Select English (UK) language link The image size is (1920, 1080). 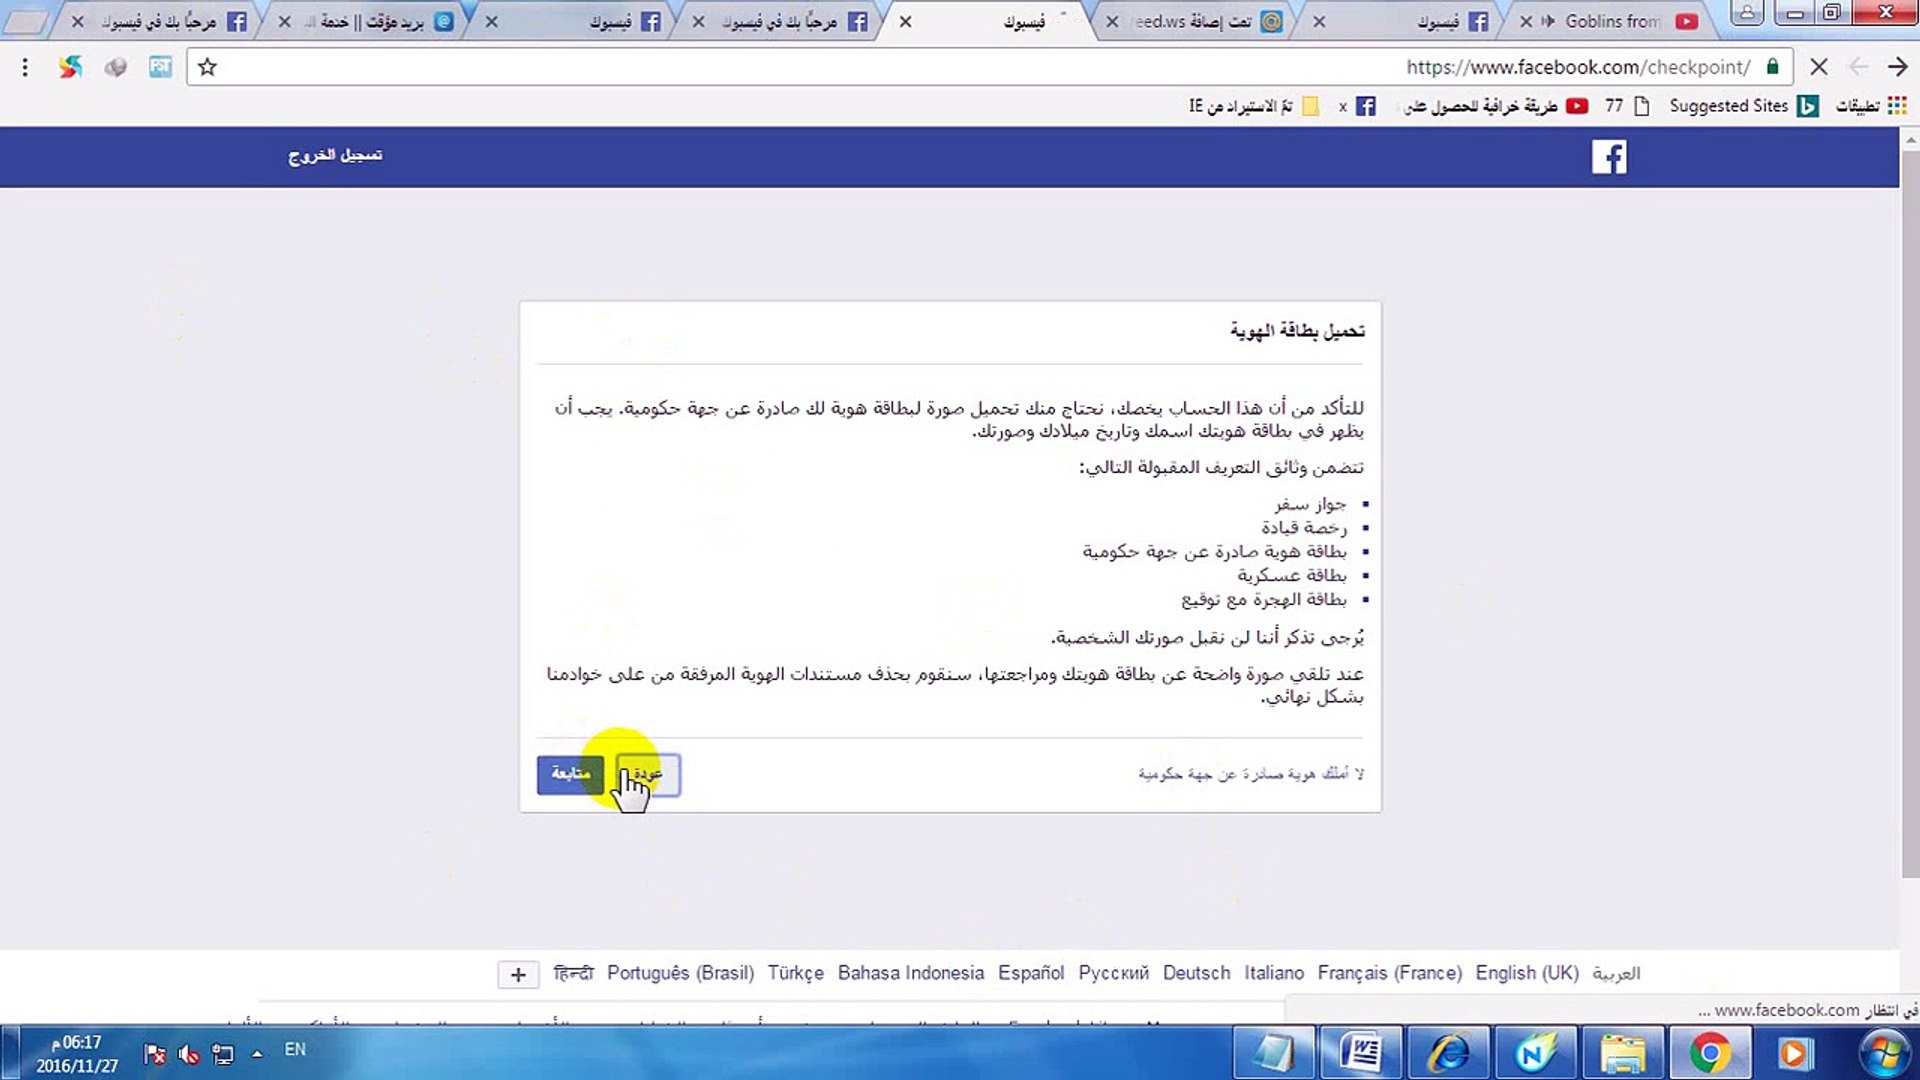tap(1526, 973)
